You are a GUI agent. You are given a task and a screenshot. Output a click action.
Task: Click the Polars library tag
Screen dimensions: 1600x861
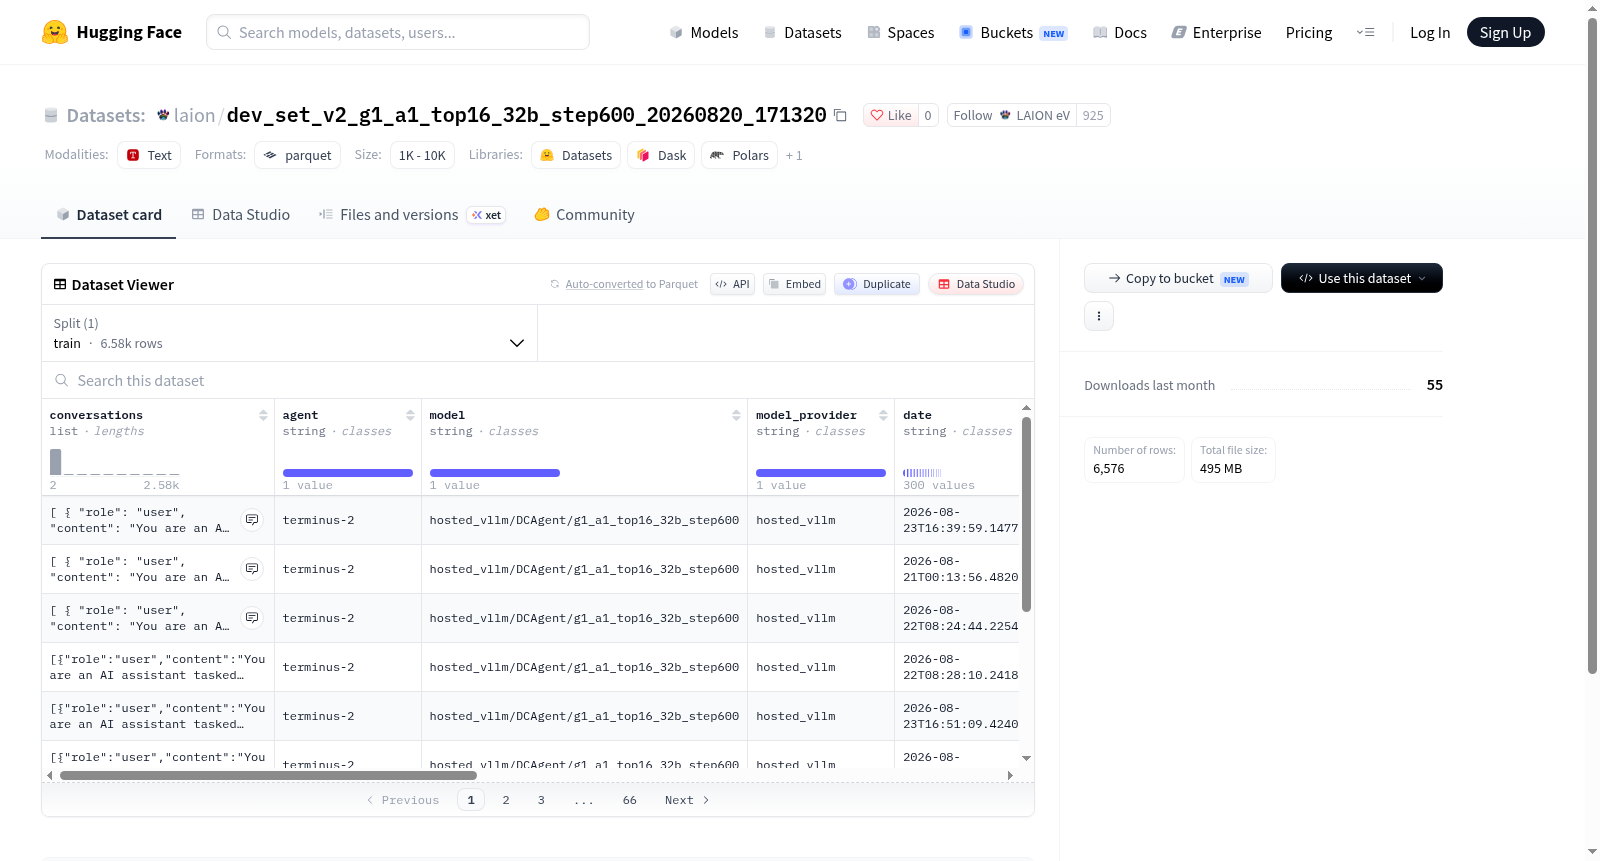click(x=740, y=155)
